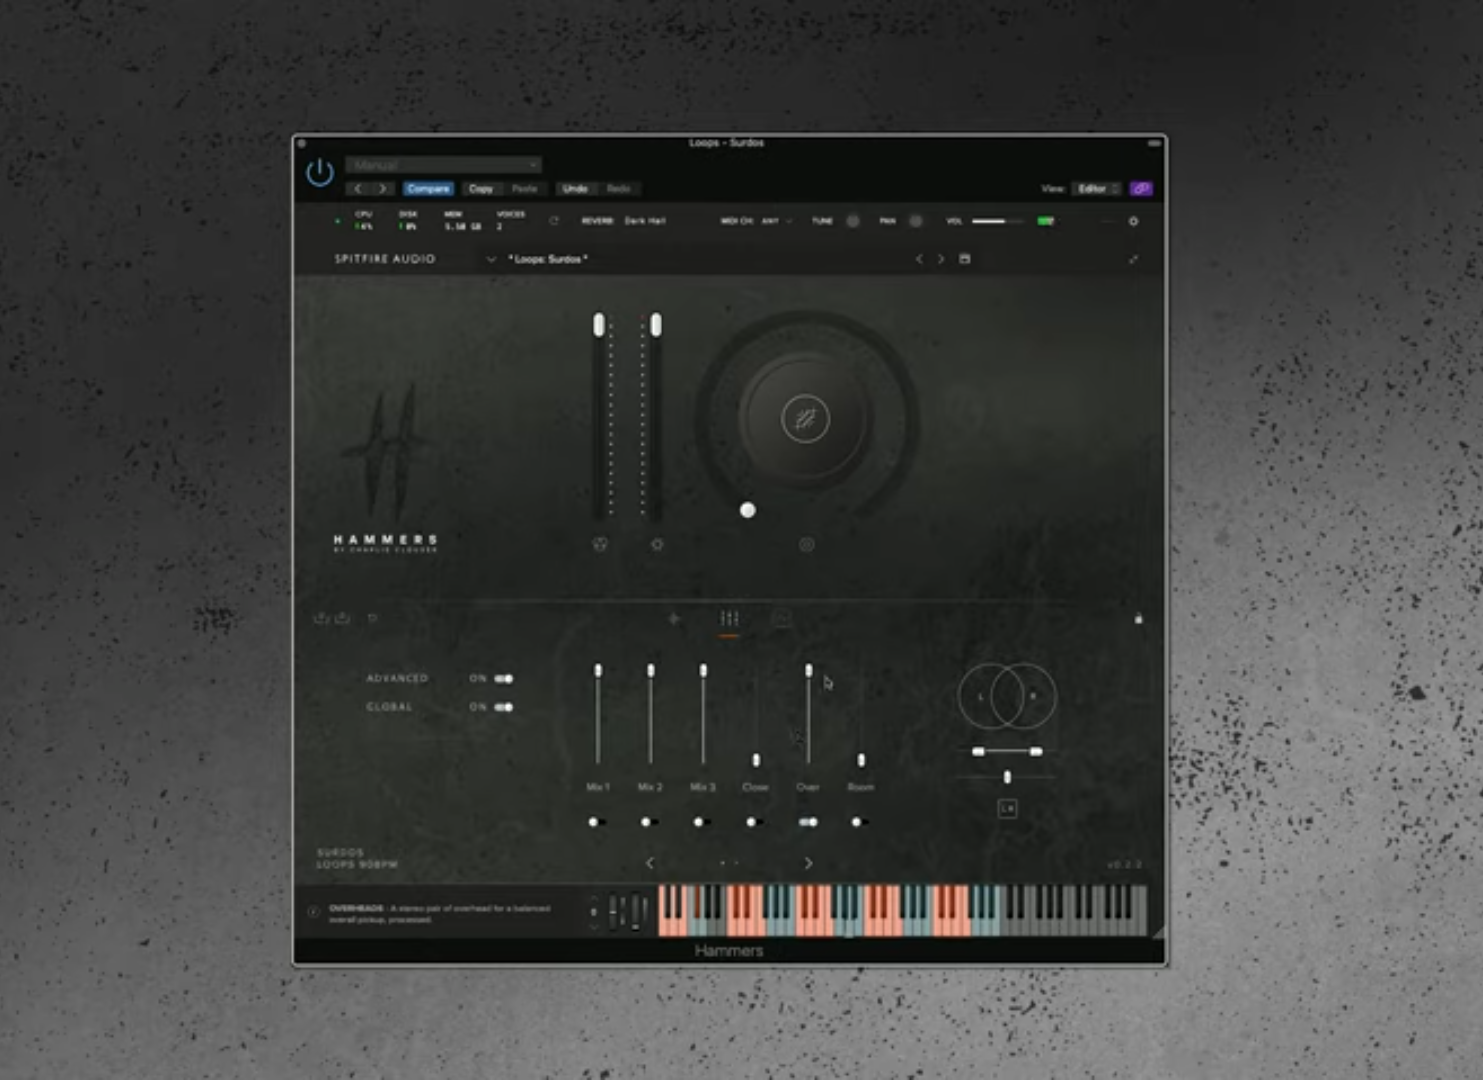This screenshot has height=1080, width=1483.
Task: Click the pan slider below stereo width
Action: (x=1007, y=777)
